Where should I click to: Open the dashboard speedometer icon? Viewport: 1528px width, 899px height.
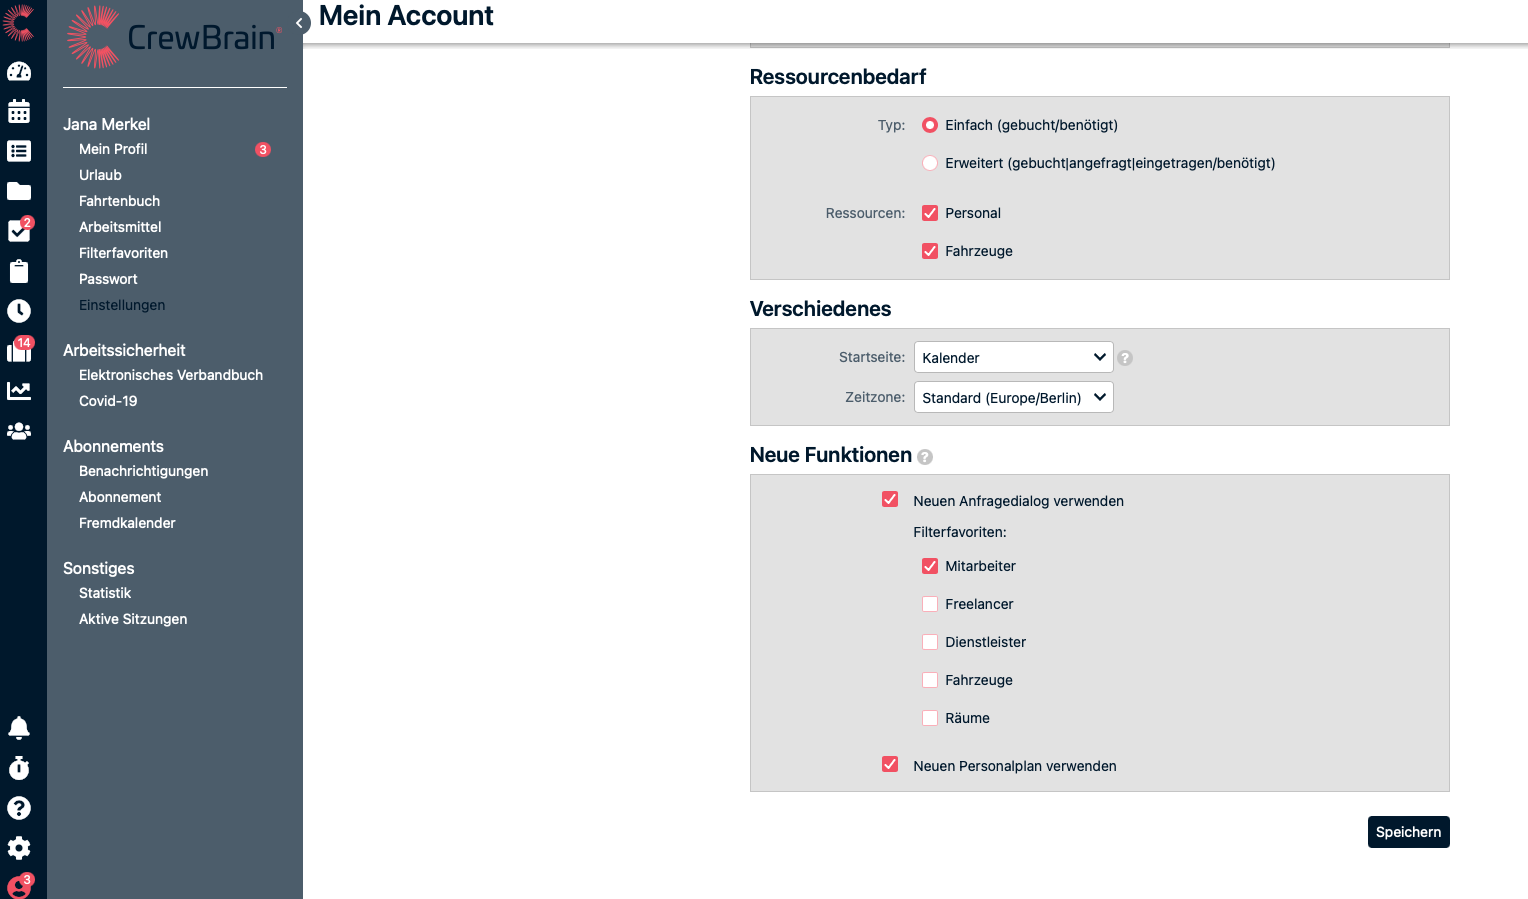(x=19, y=71)
